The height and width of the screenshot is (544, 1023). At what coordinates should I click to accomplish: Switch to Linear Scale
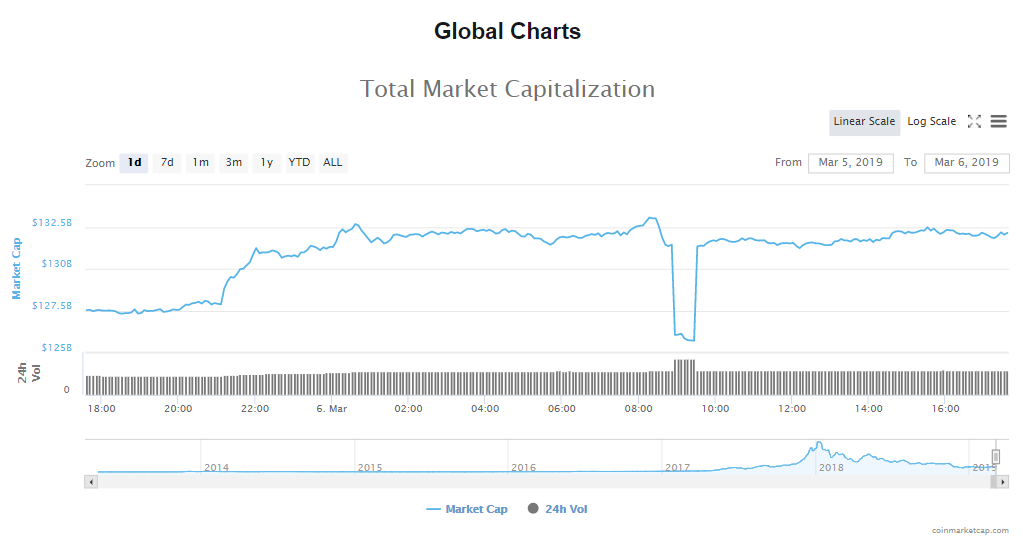pos(864,122)
